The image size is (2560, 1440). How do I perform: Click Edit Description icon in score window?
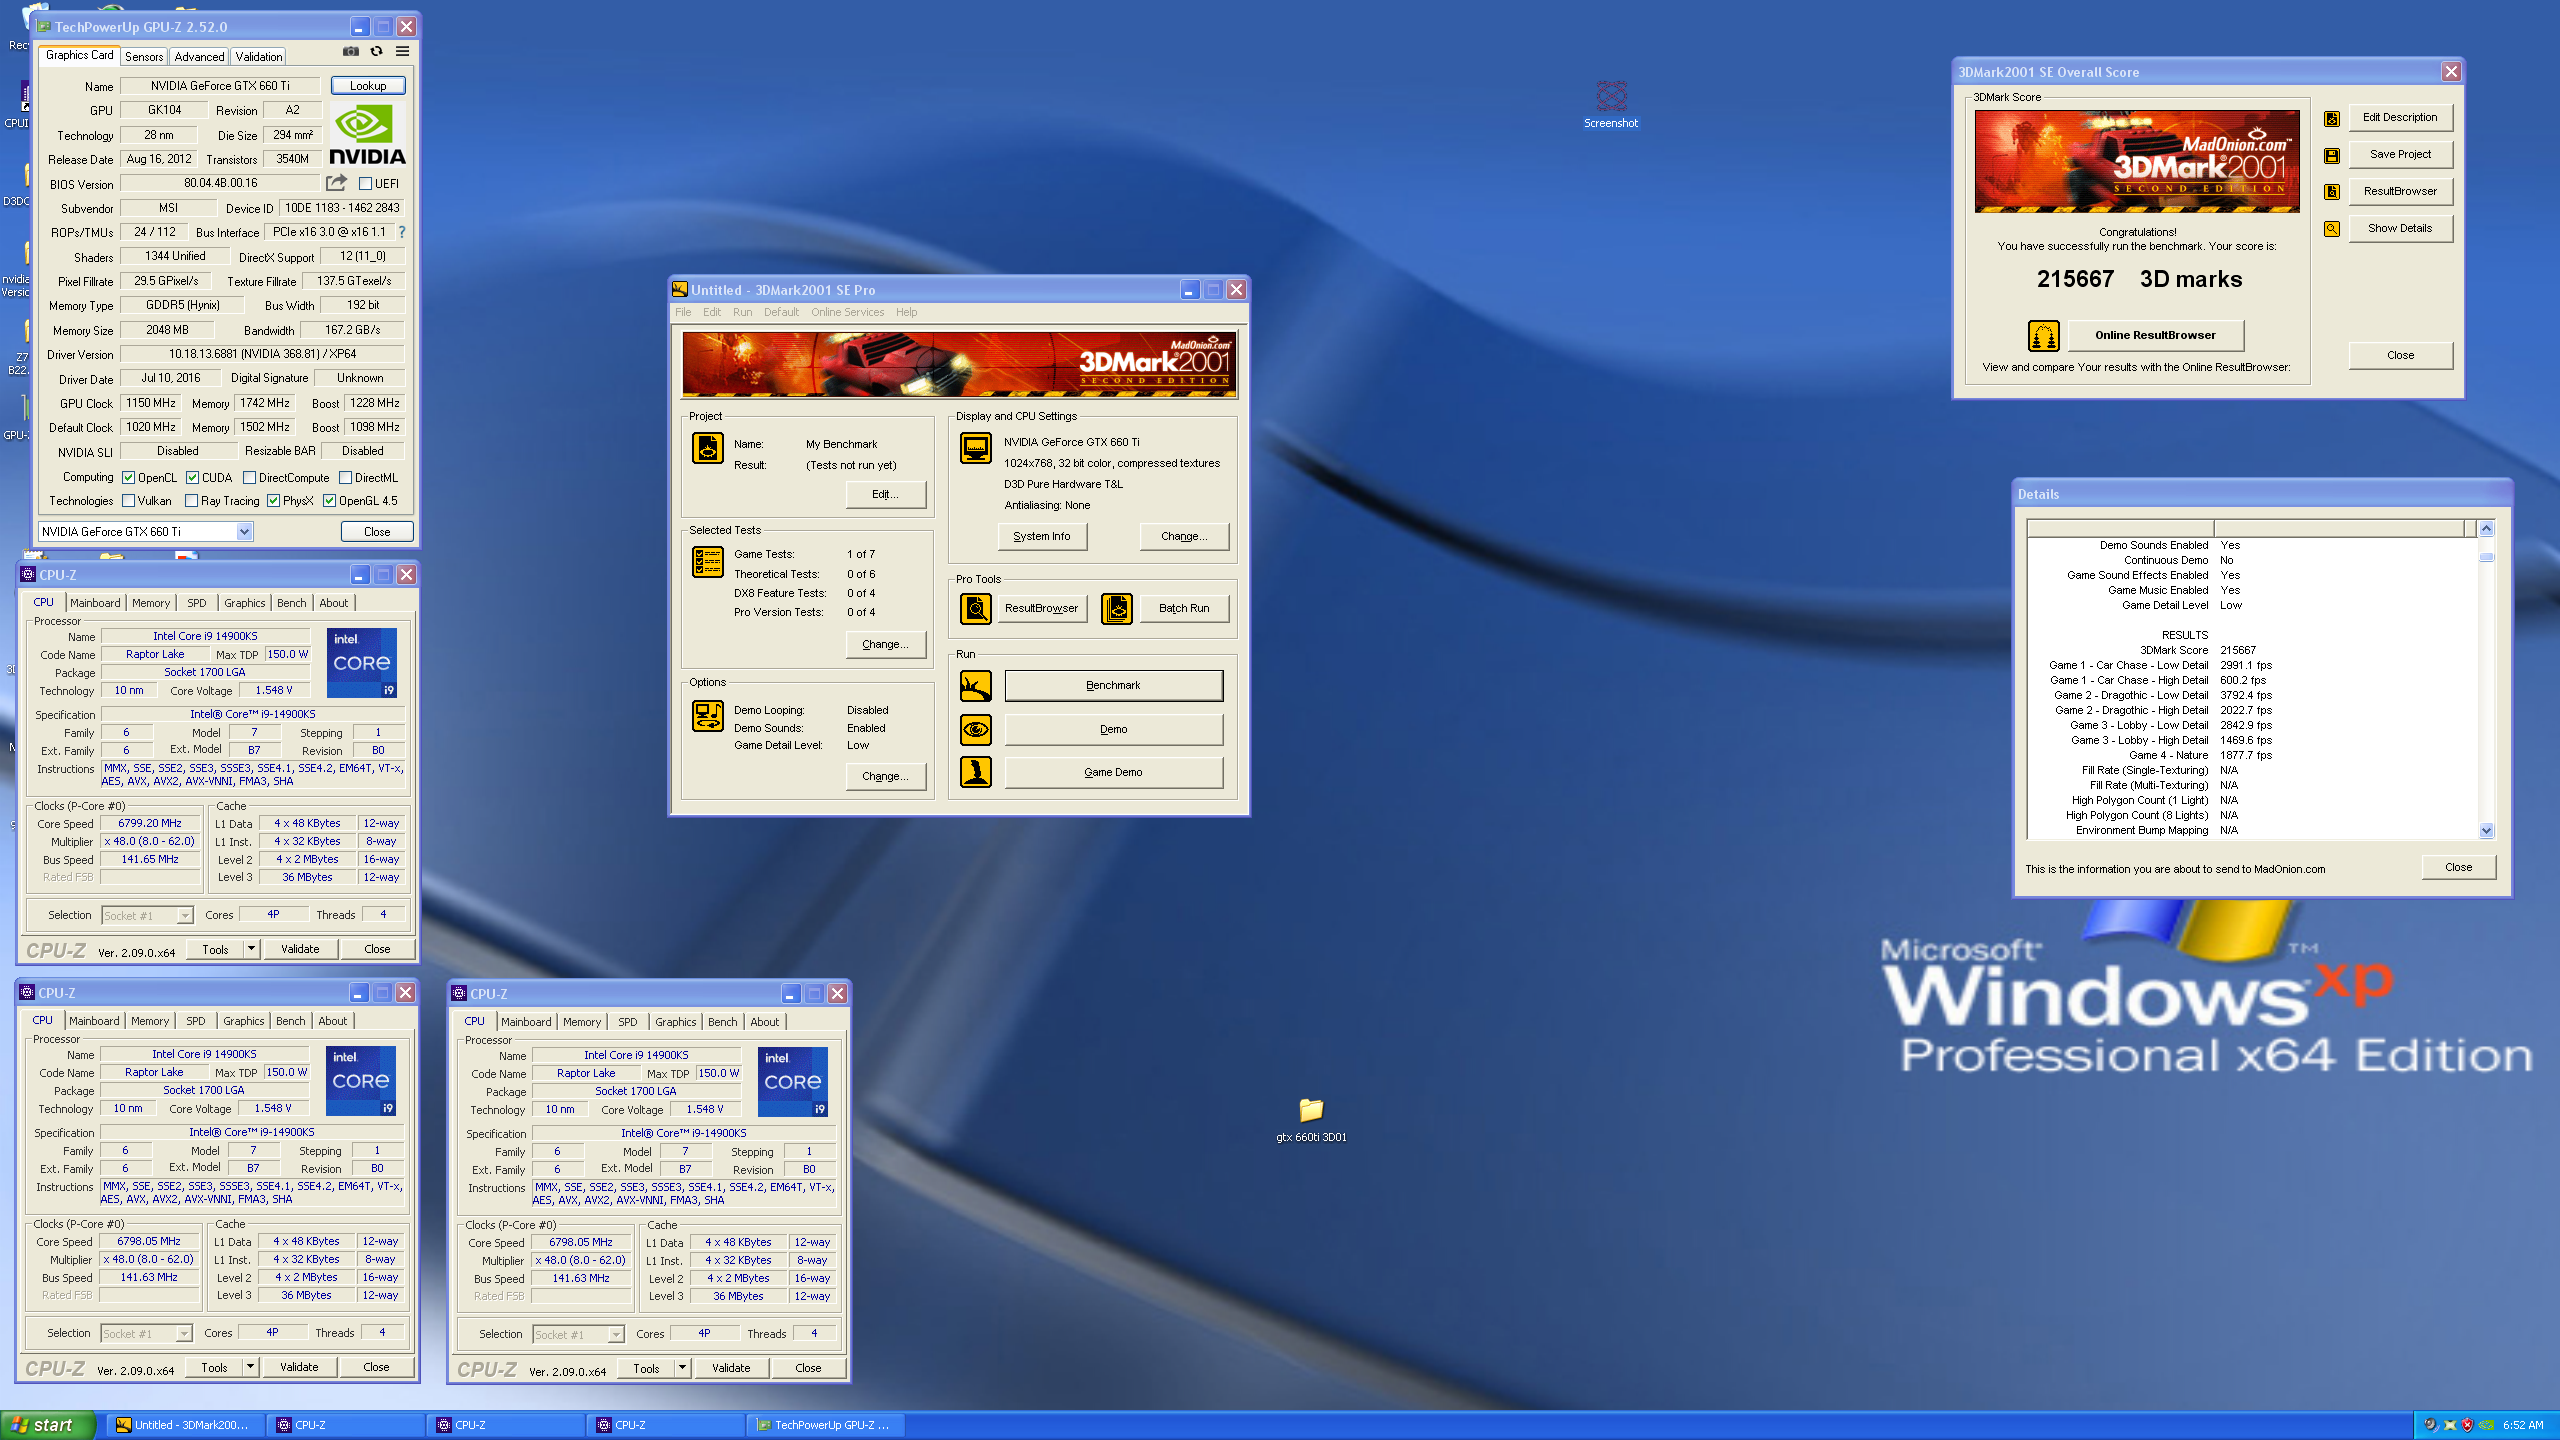[2332, 118]
